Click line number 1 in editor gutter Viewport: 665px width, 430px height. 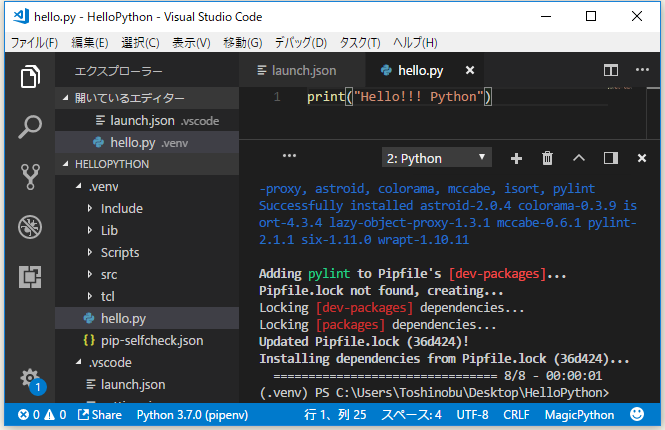[277, 97]
